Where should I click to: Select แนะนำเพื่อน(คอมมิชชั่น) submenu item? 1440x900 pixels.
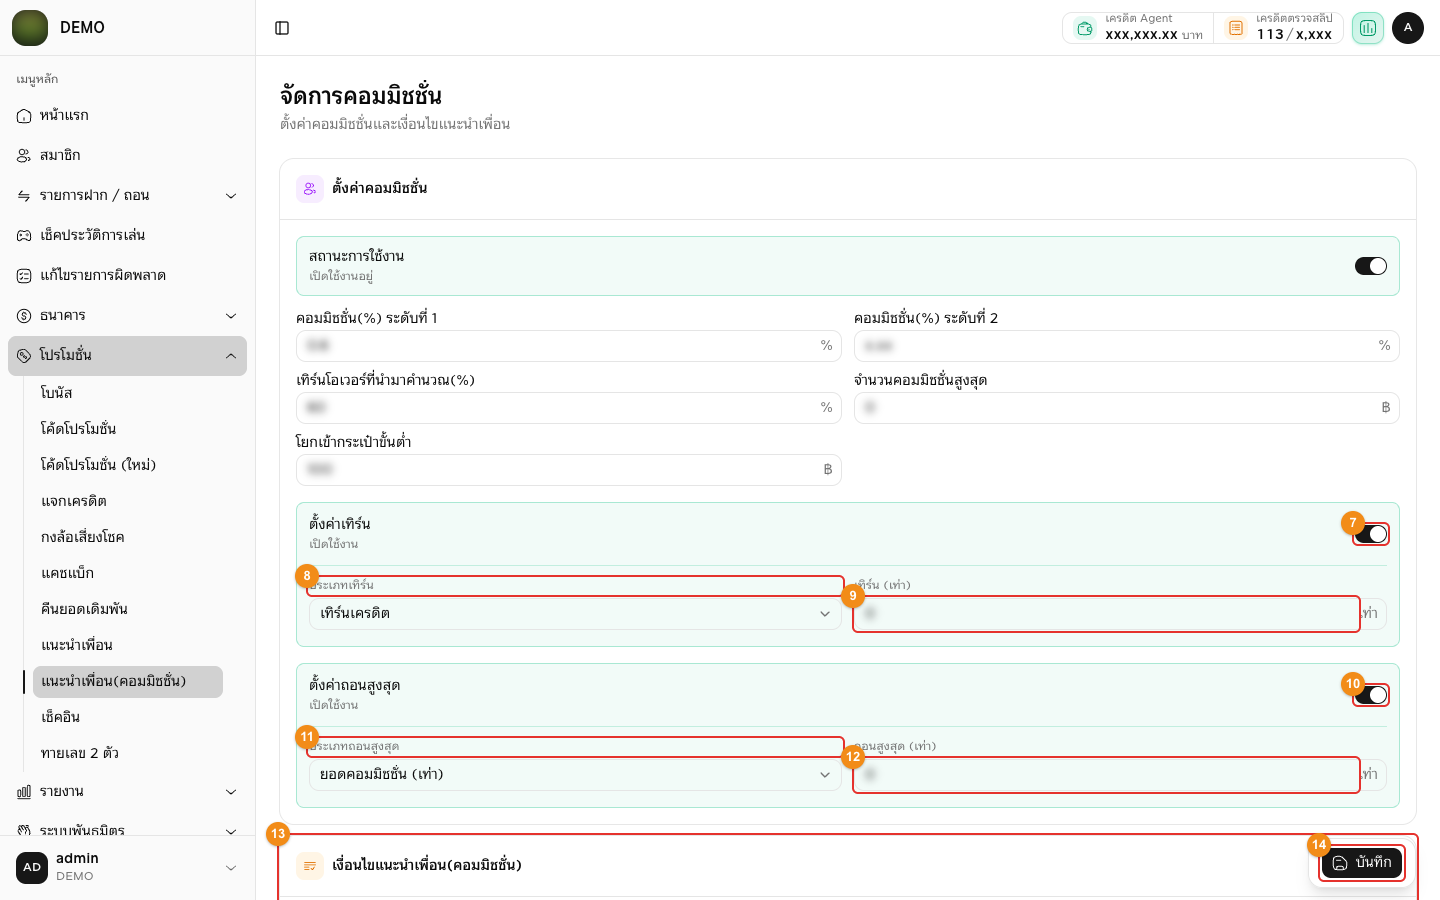click(128, 682)
